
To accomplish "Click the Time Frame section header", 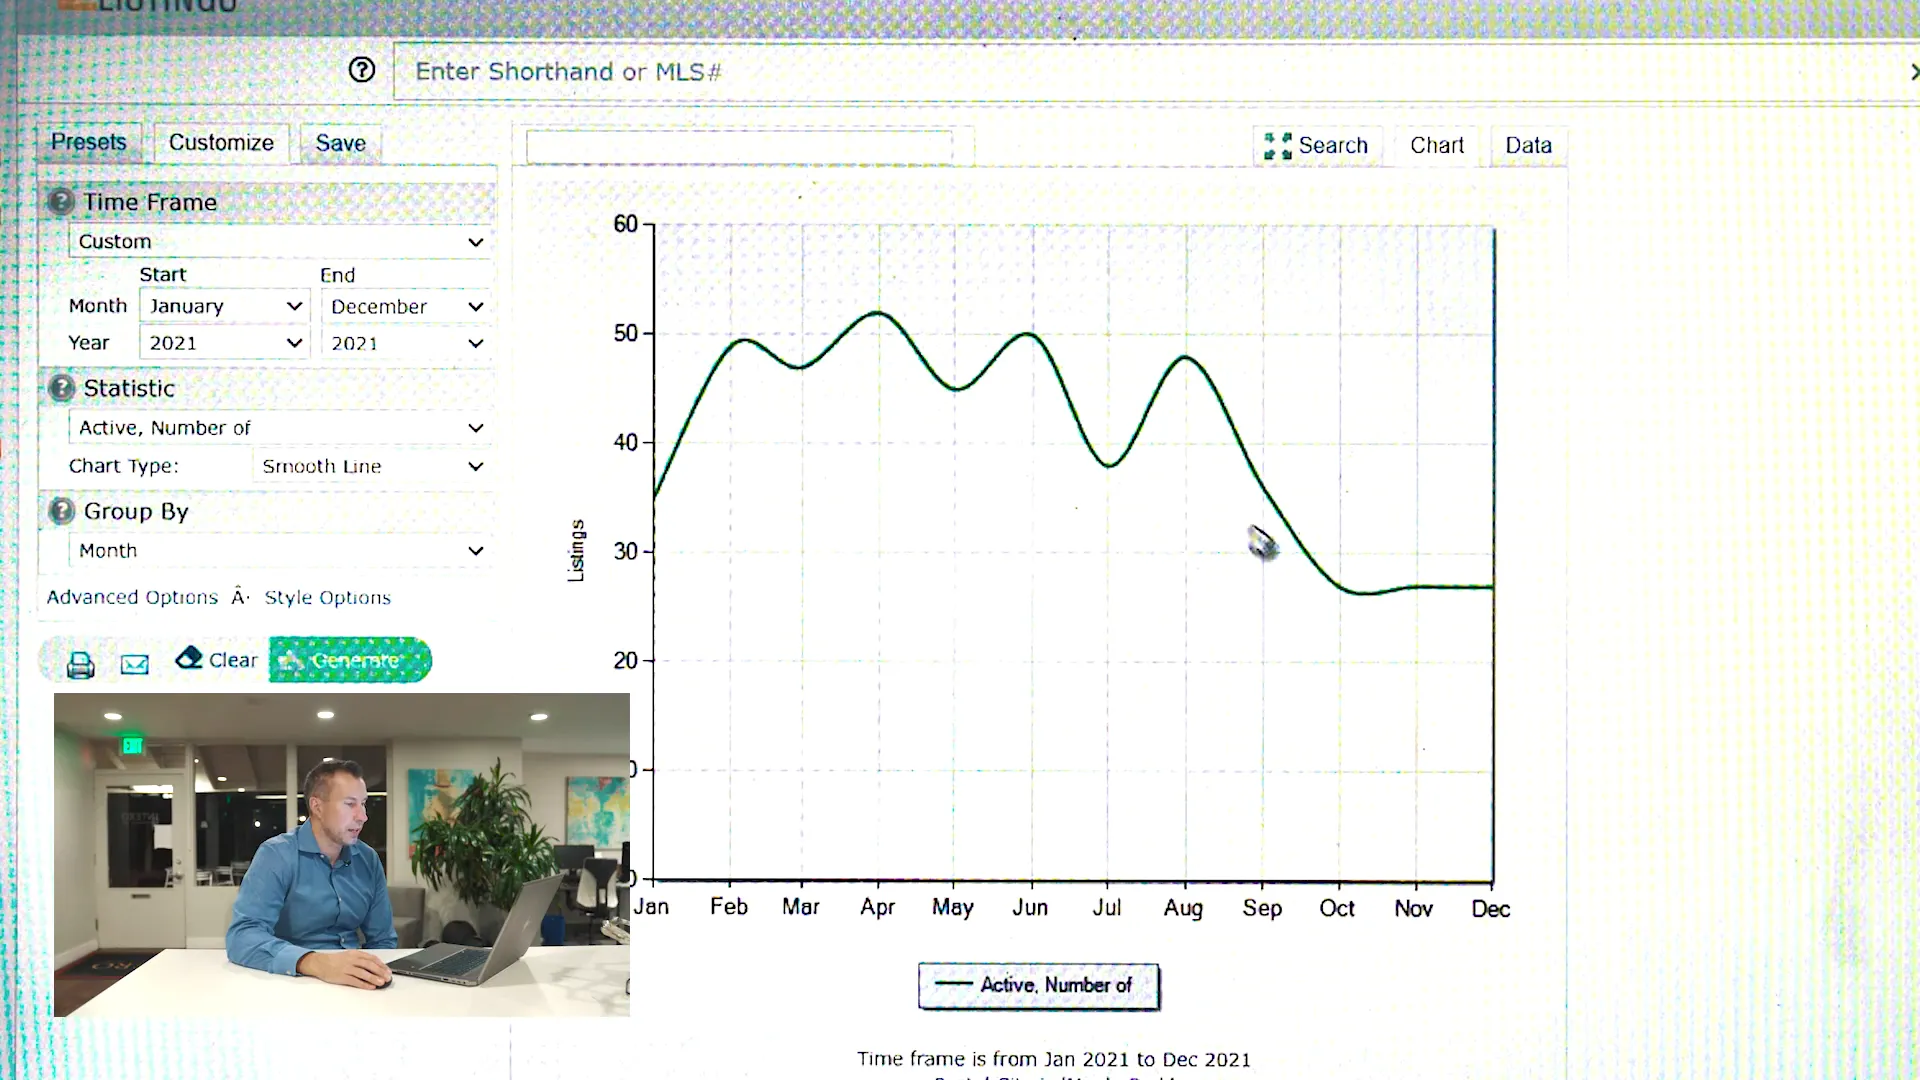I will click(x=268, y=202).
